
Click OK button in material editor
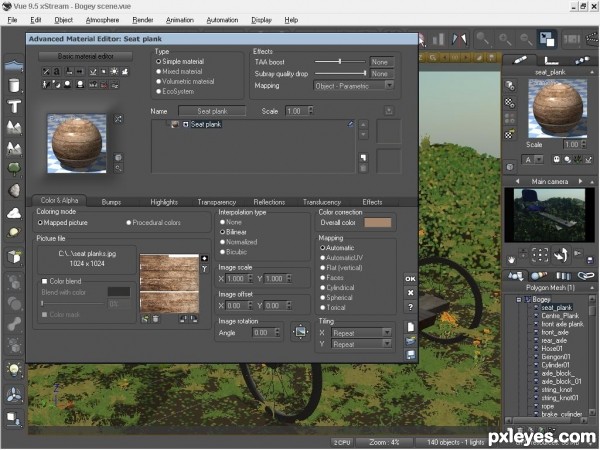(410, 279)
